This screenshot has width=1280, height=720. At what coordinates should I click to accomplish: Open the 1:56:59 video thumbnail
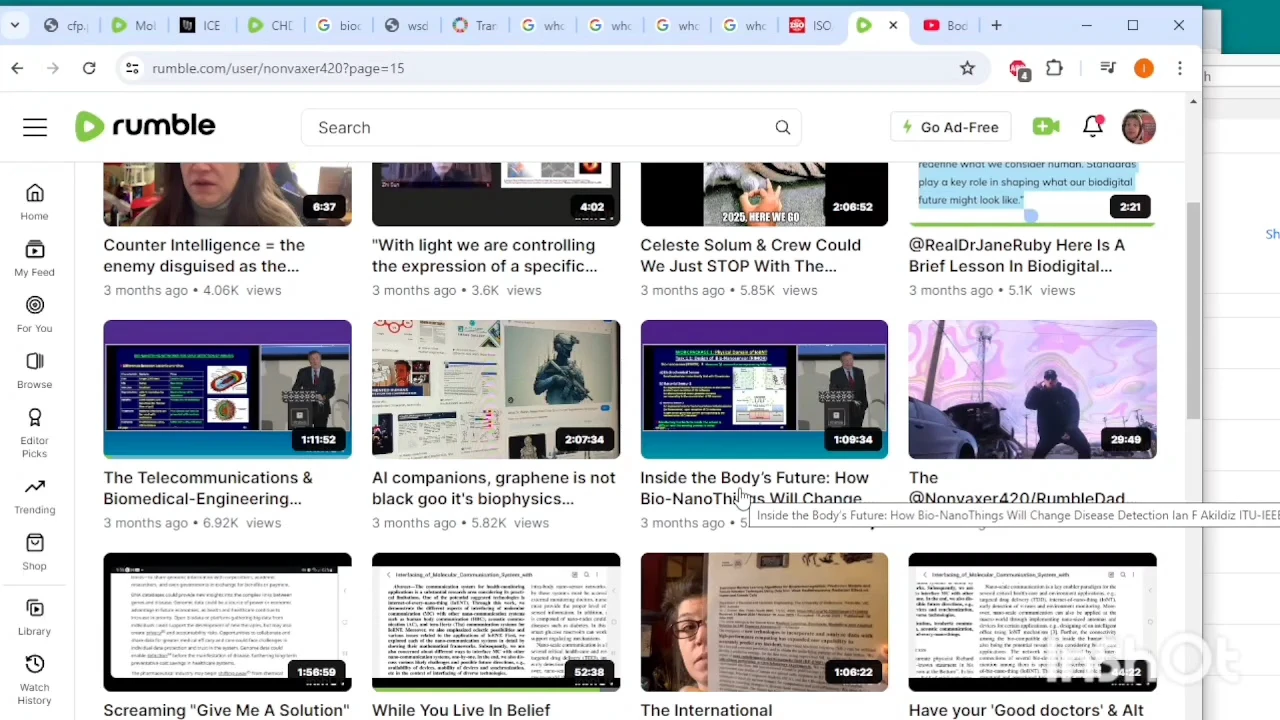(x=227, y=621)
